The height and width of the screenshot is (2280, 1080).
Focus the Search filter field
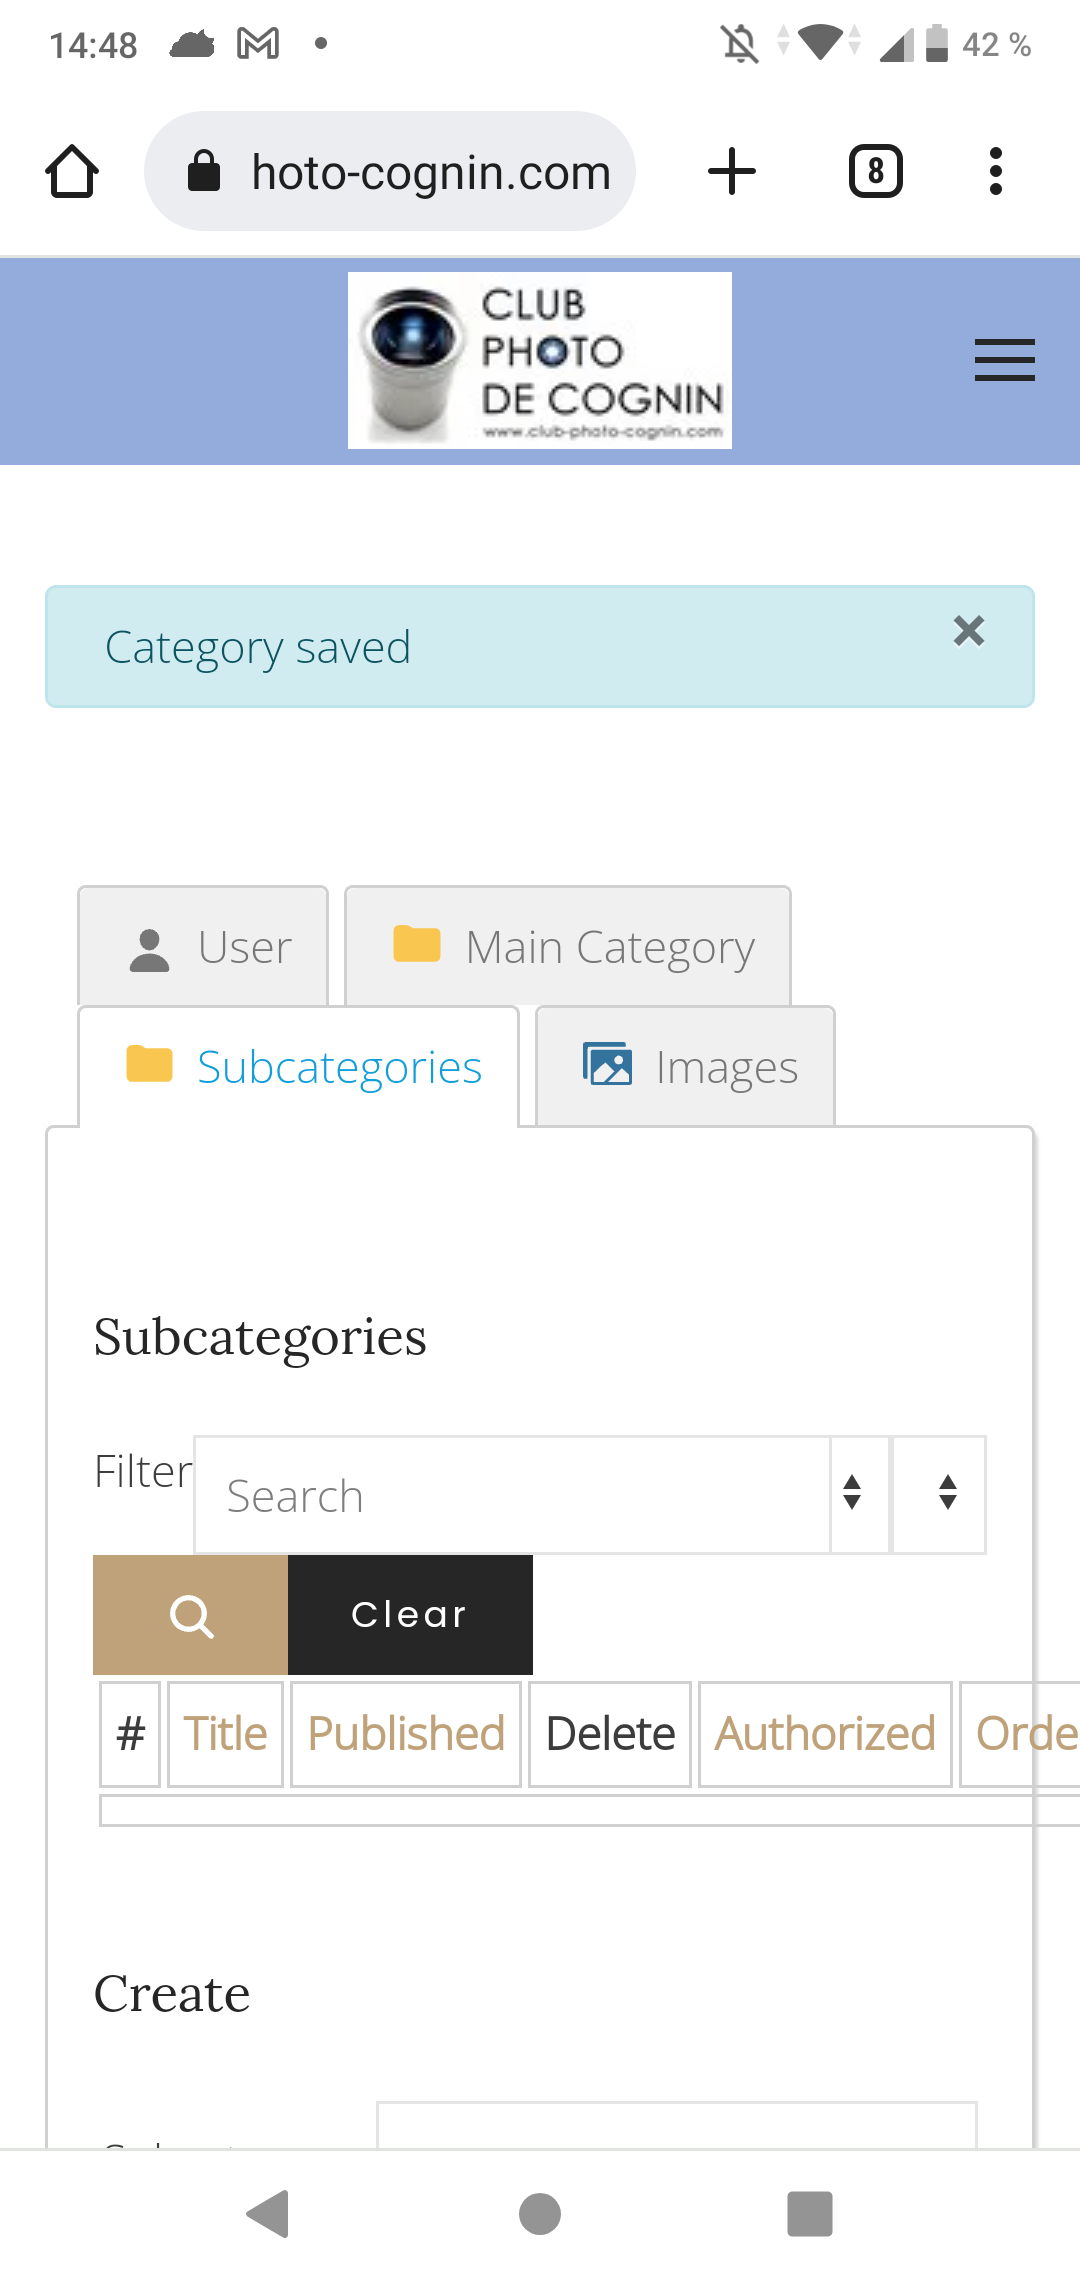pyautogui.click(x=512, y=1495)
